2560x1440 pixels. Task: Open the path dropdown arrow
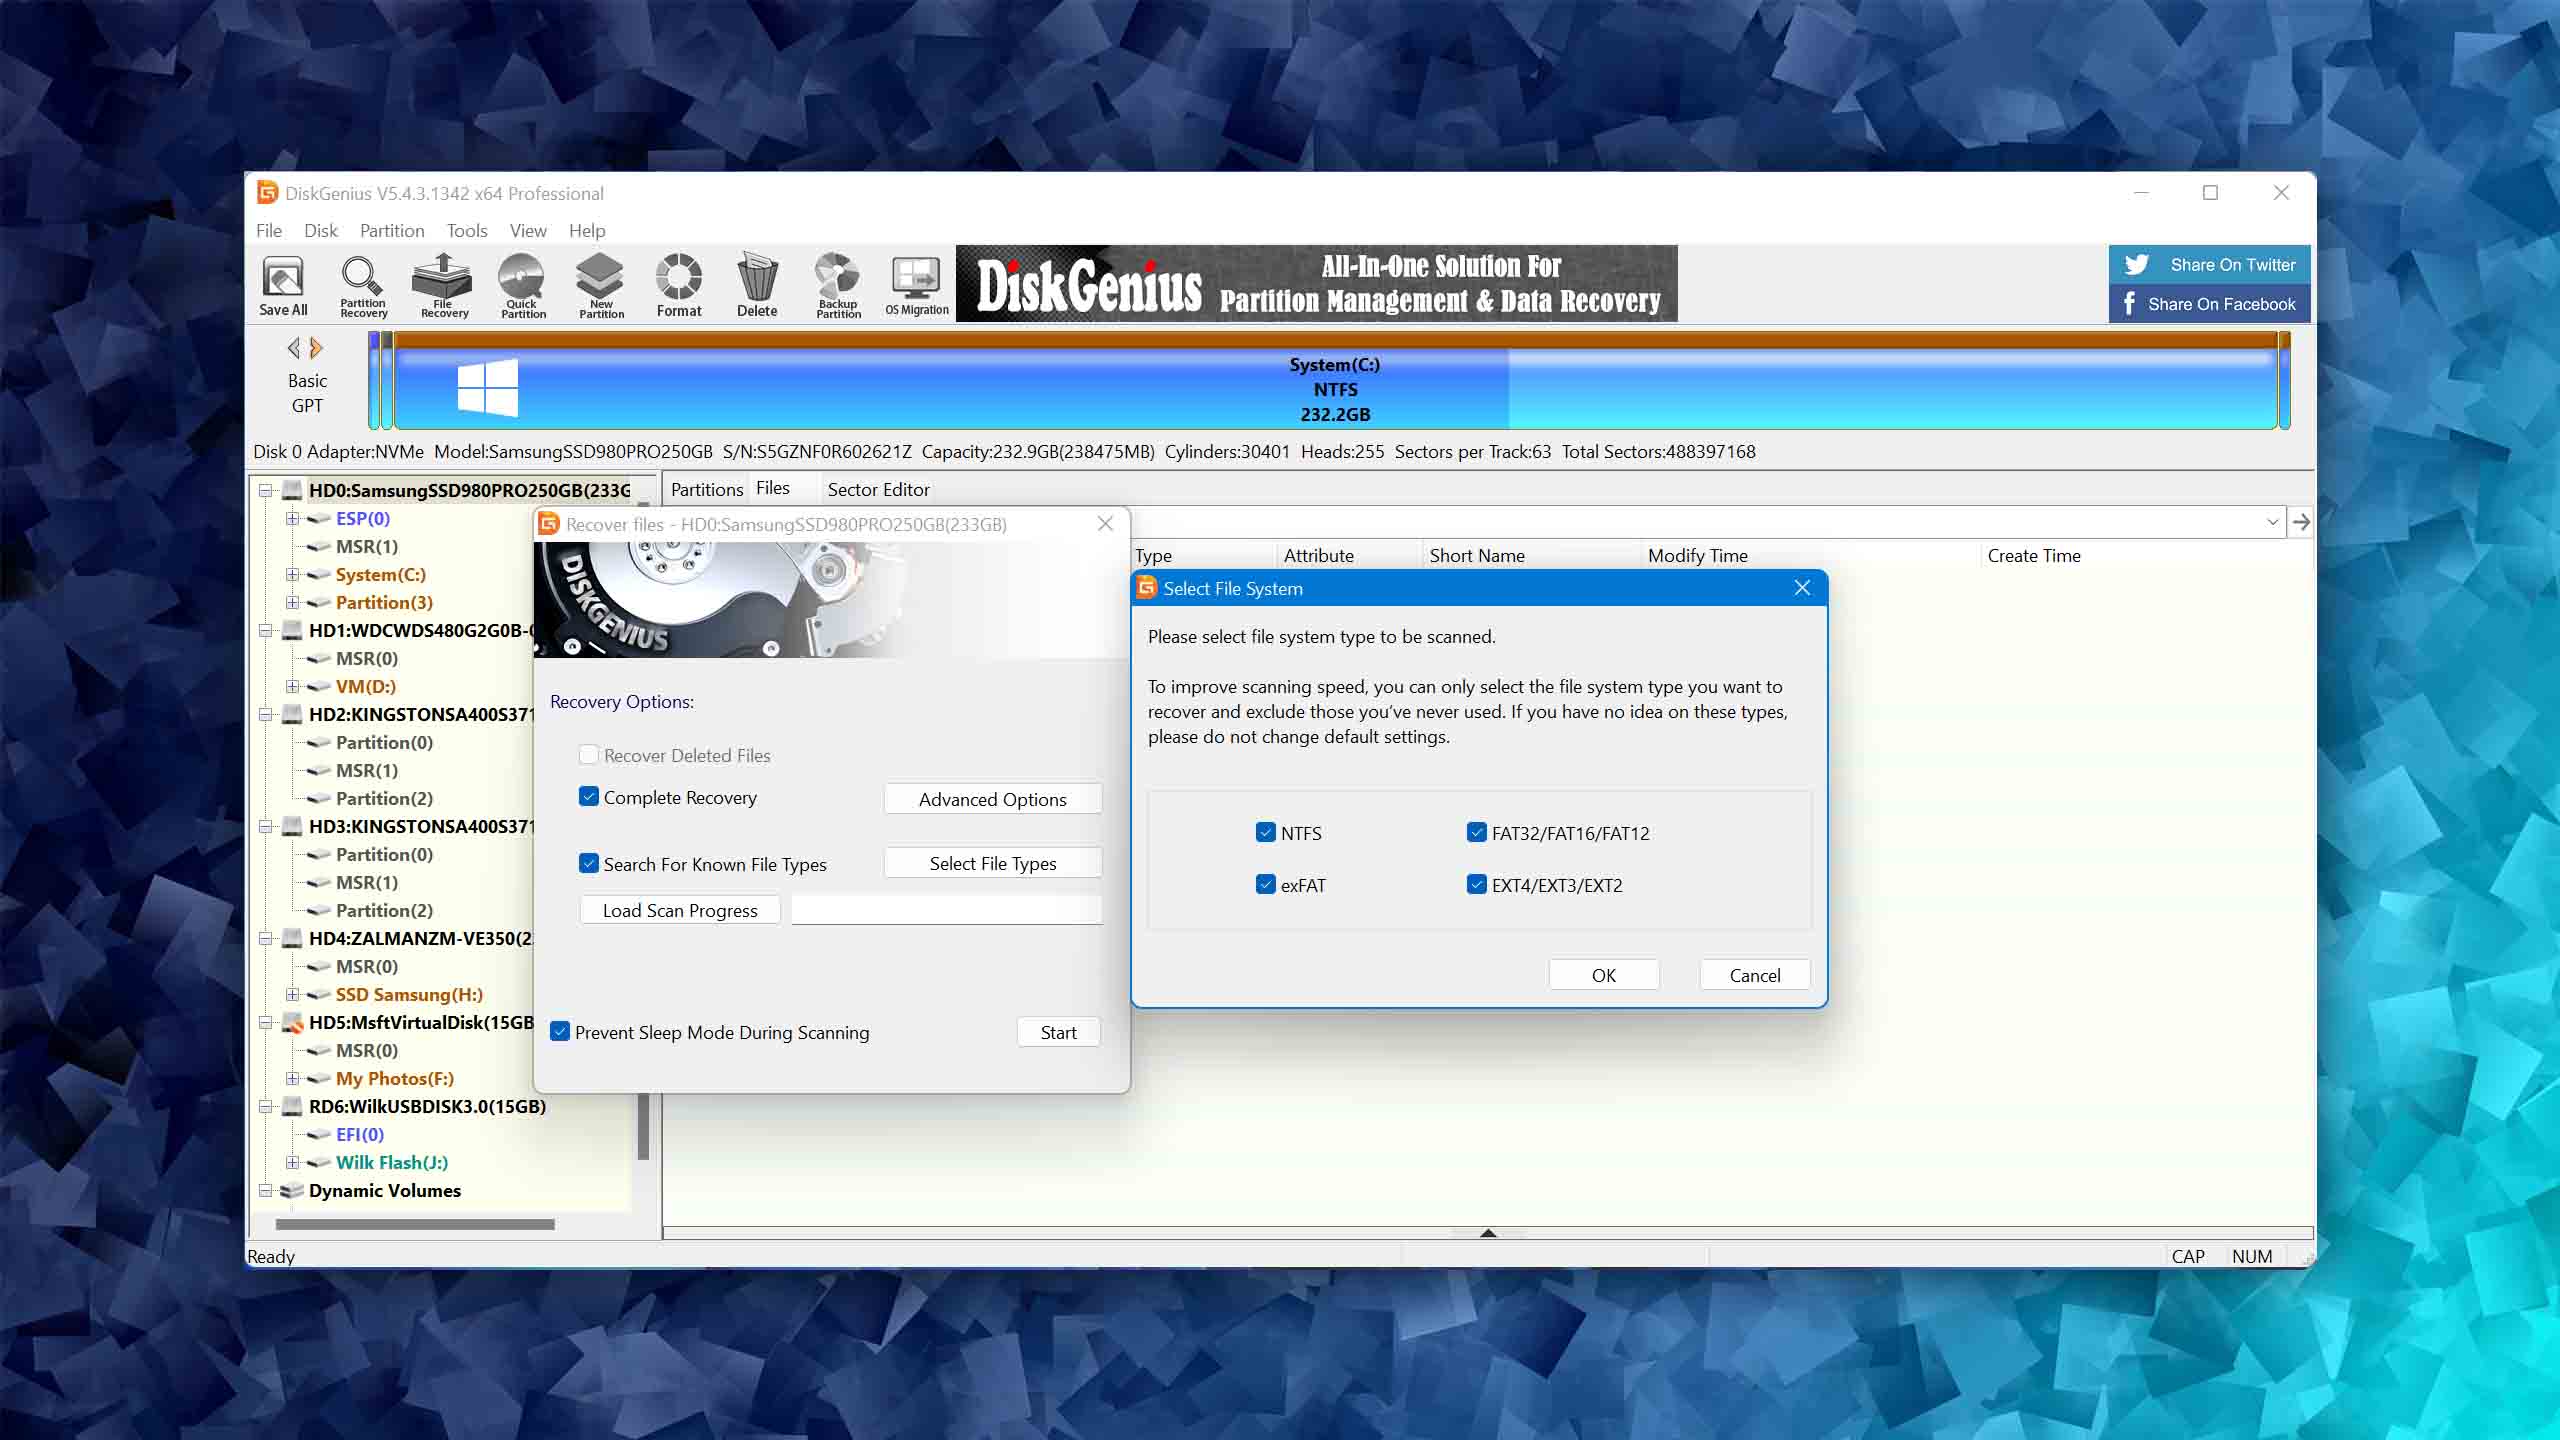pos(2272,522)
